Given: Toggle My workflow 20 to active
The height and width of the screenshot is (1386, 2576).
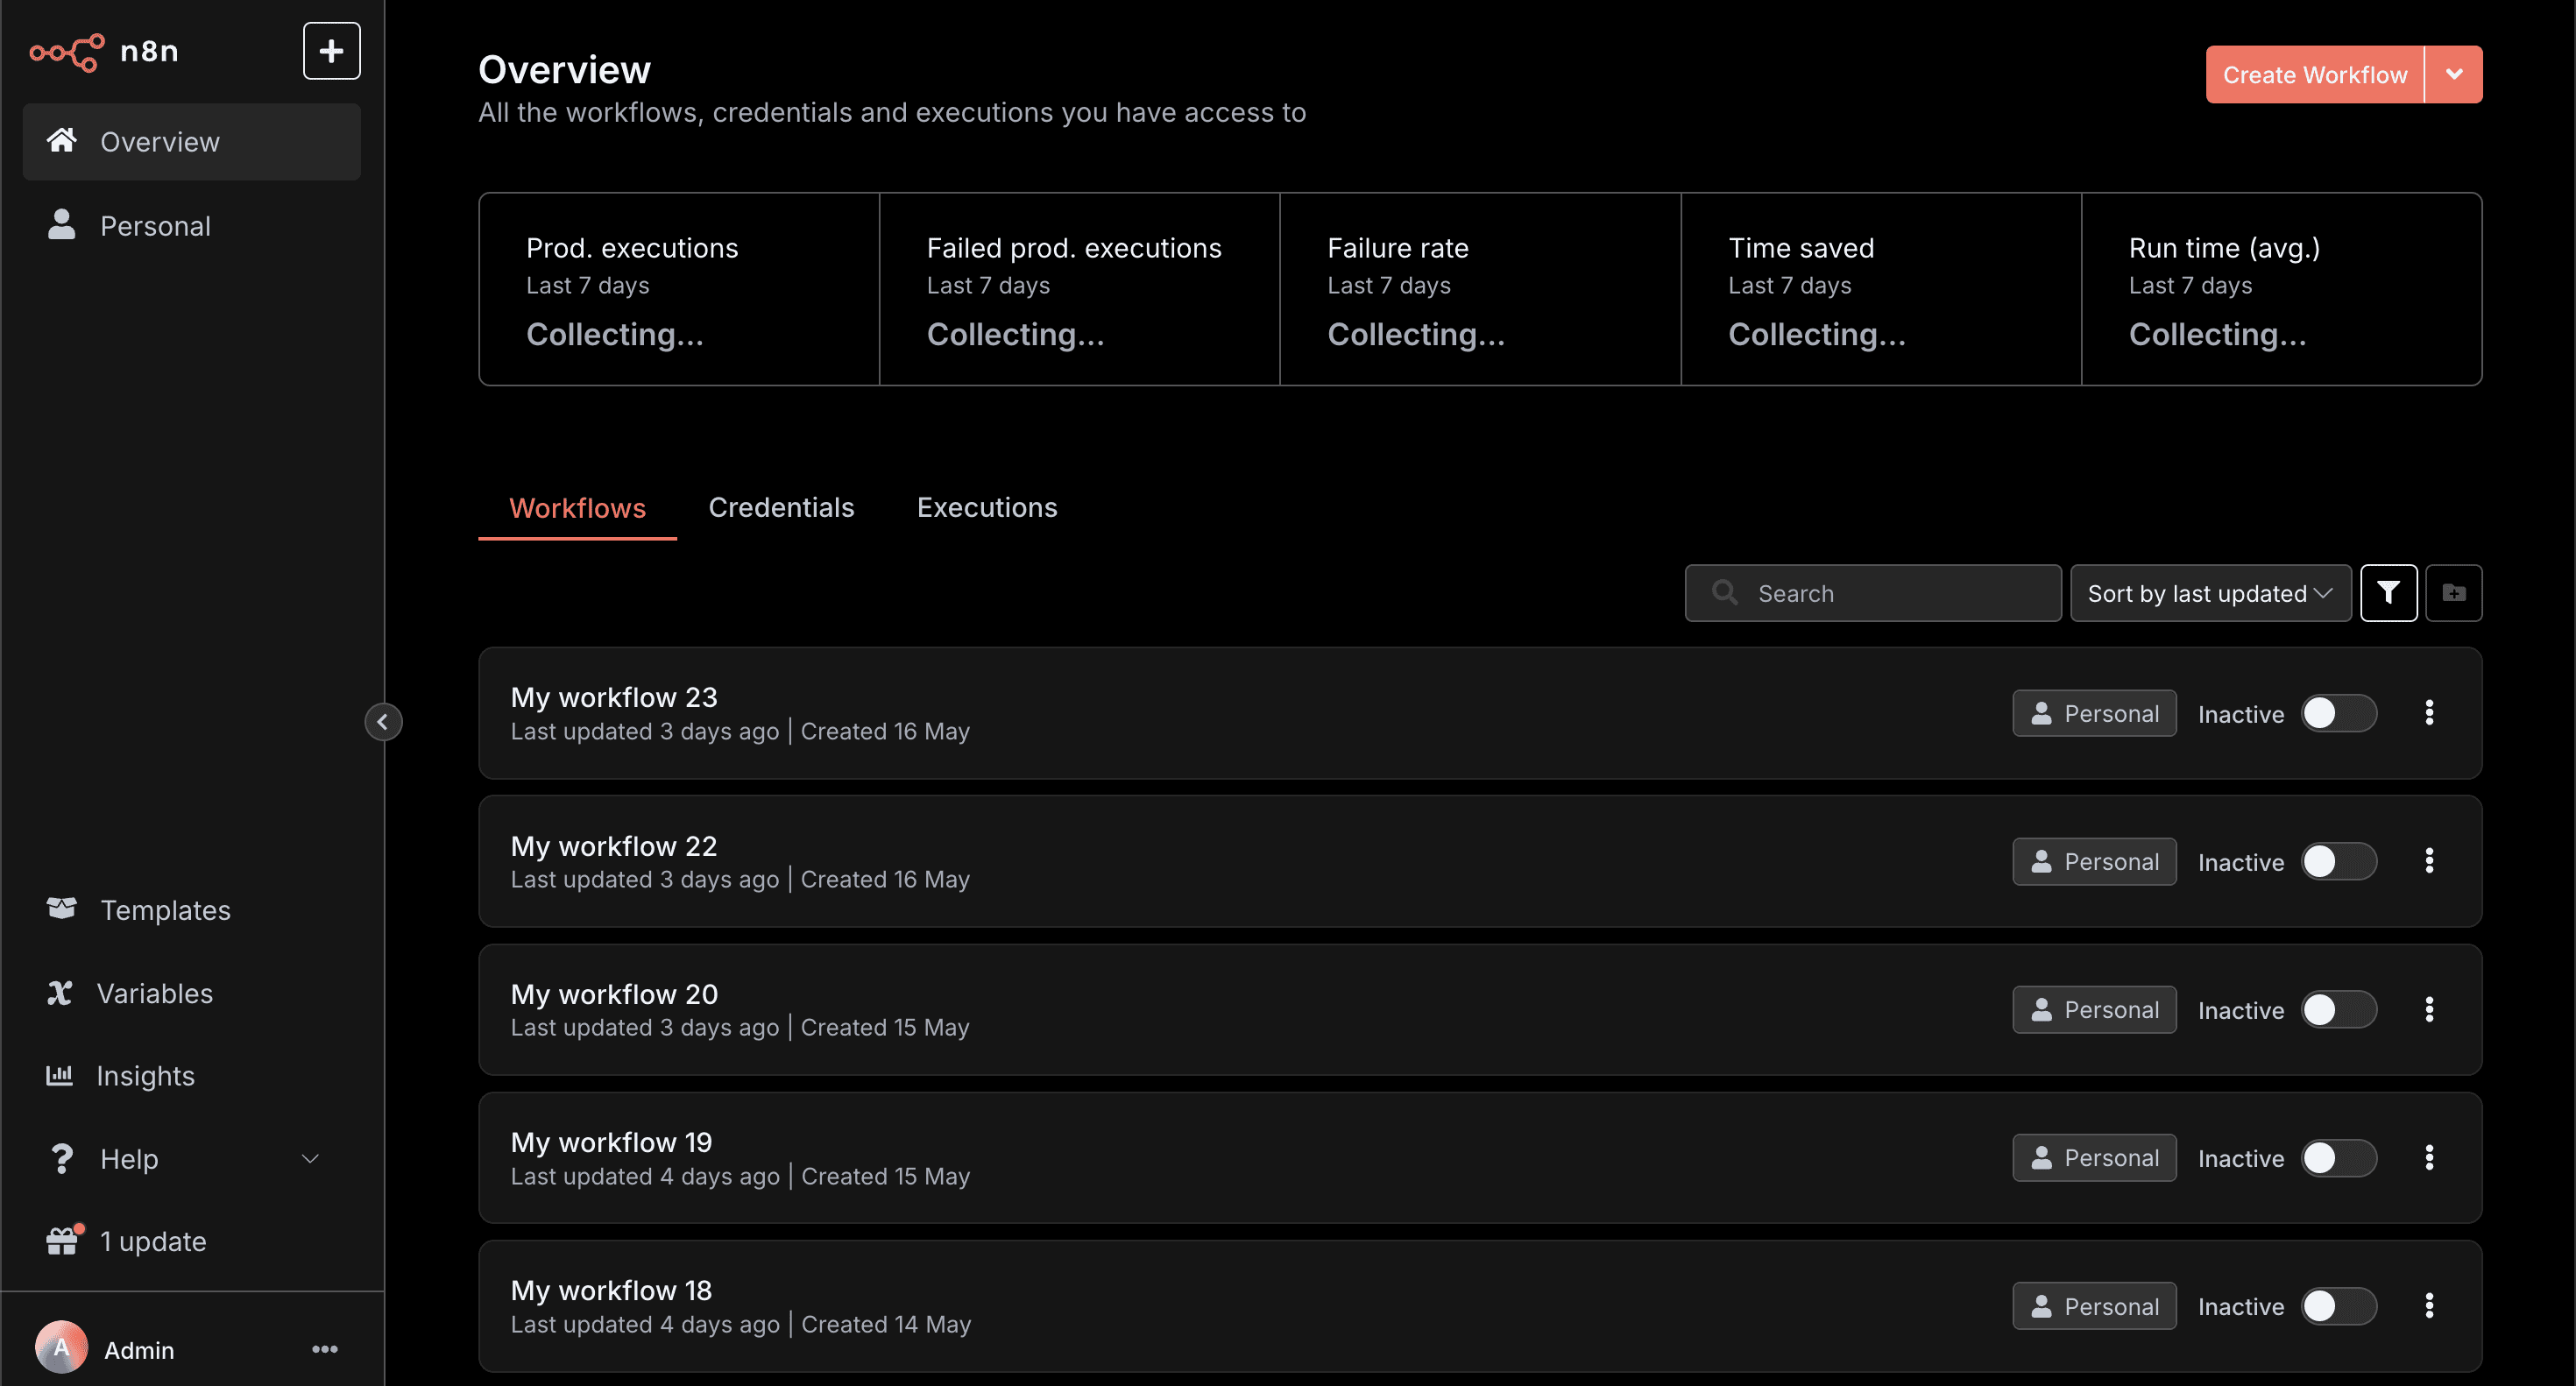Looking at the screenshot, I should [x=2338, y=1010].
